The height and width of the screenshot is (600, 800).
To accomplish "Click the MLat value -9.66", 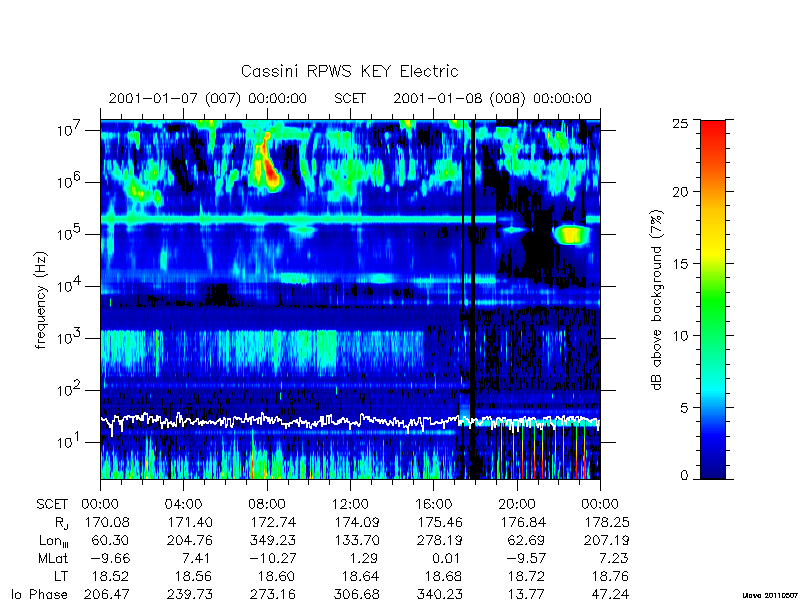I will 110,558.
